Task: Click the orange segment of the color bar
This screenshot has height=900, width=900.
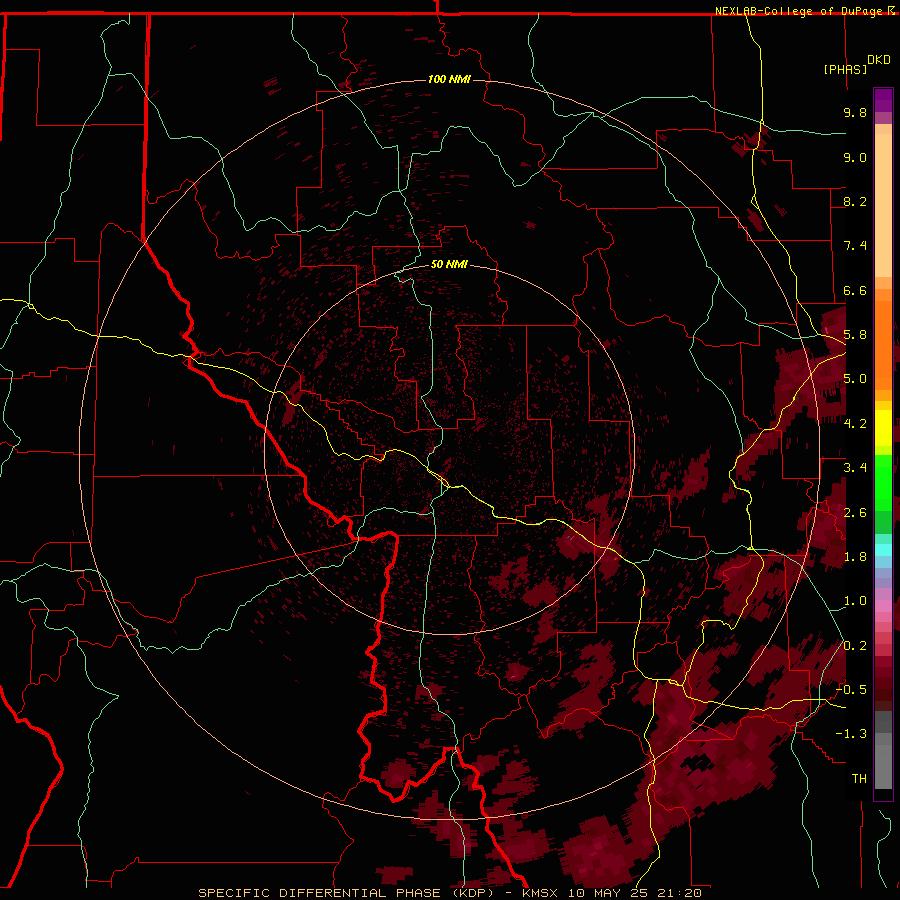Action: [x=883, y=344]
